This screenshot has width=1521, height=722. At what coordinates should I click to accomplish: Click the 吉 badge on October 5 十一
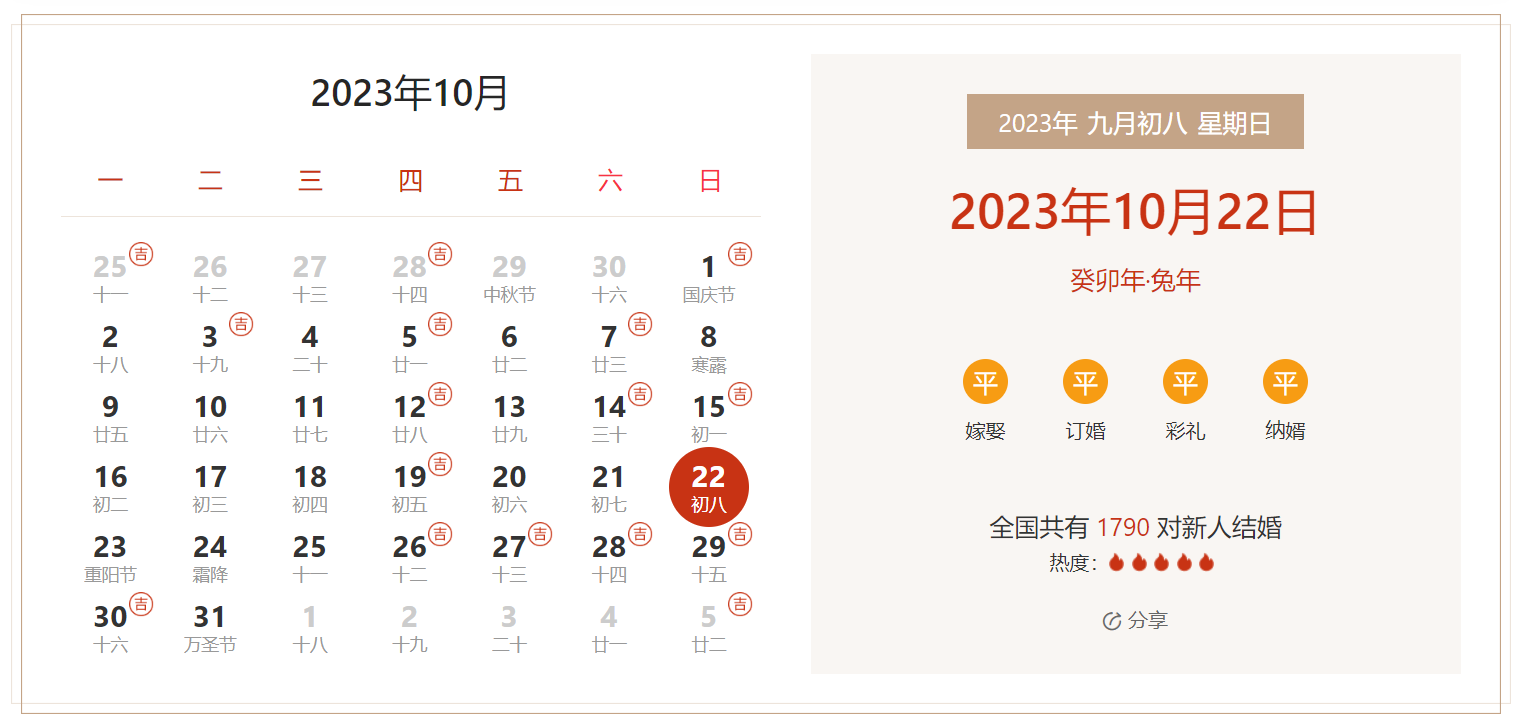coord(440,324)
